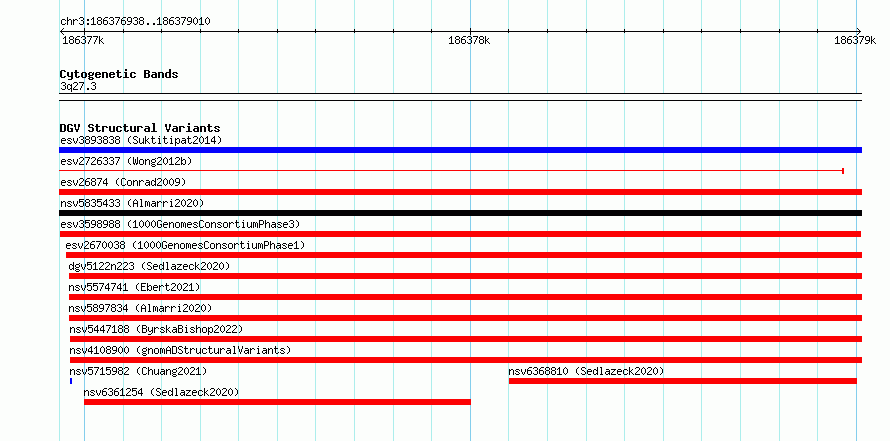Click the chr3:186376938..186379010 region label
This screenshot has width=890, height=441.
[x=135, y=22]
